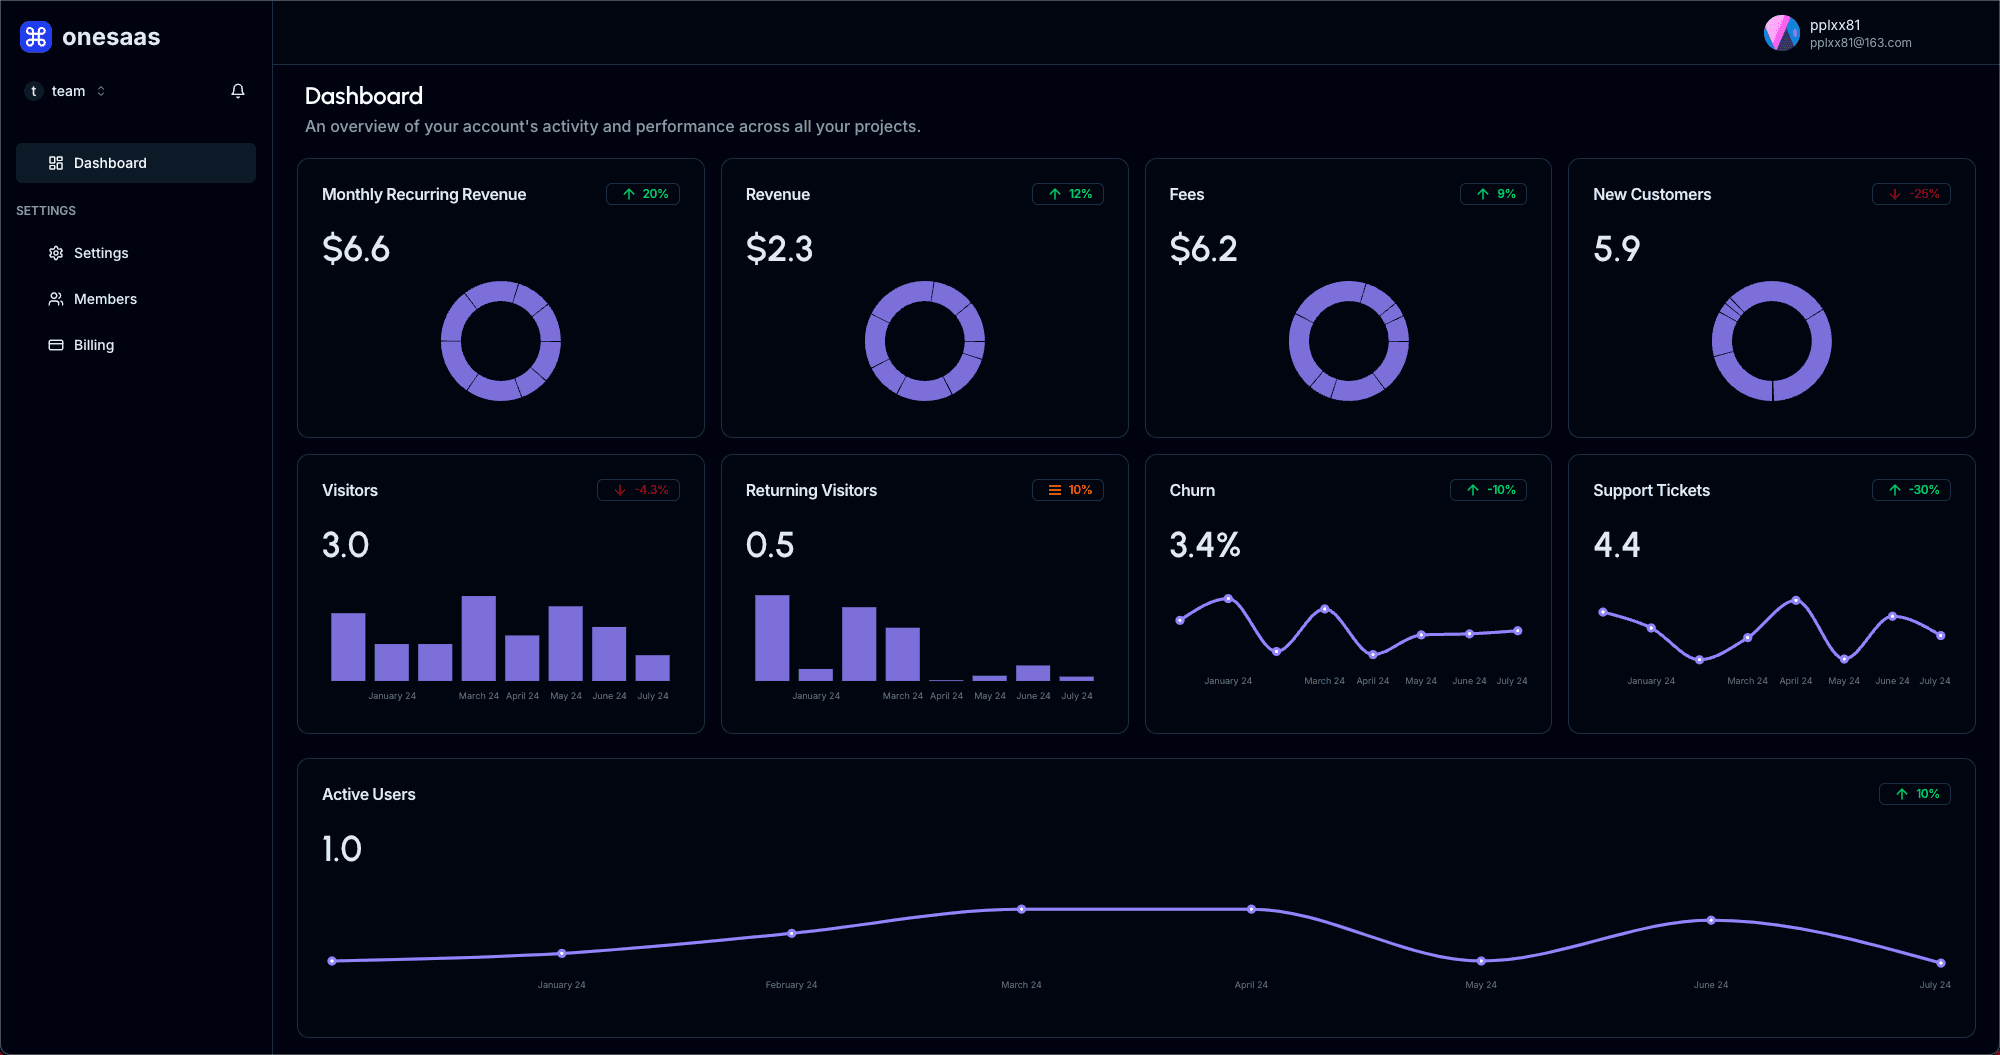Image resolution: width=2000 pixels, height=1055 pixels.
Task: Click the 5.9 New Customers value
Action: 1617,249
